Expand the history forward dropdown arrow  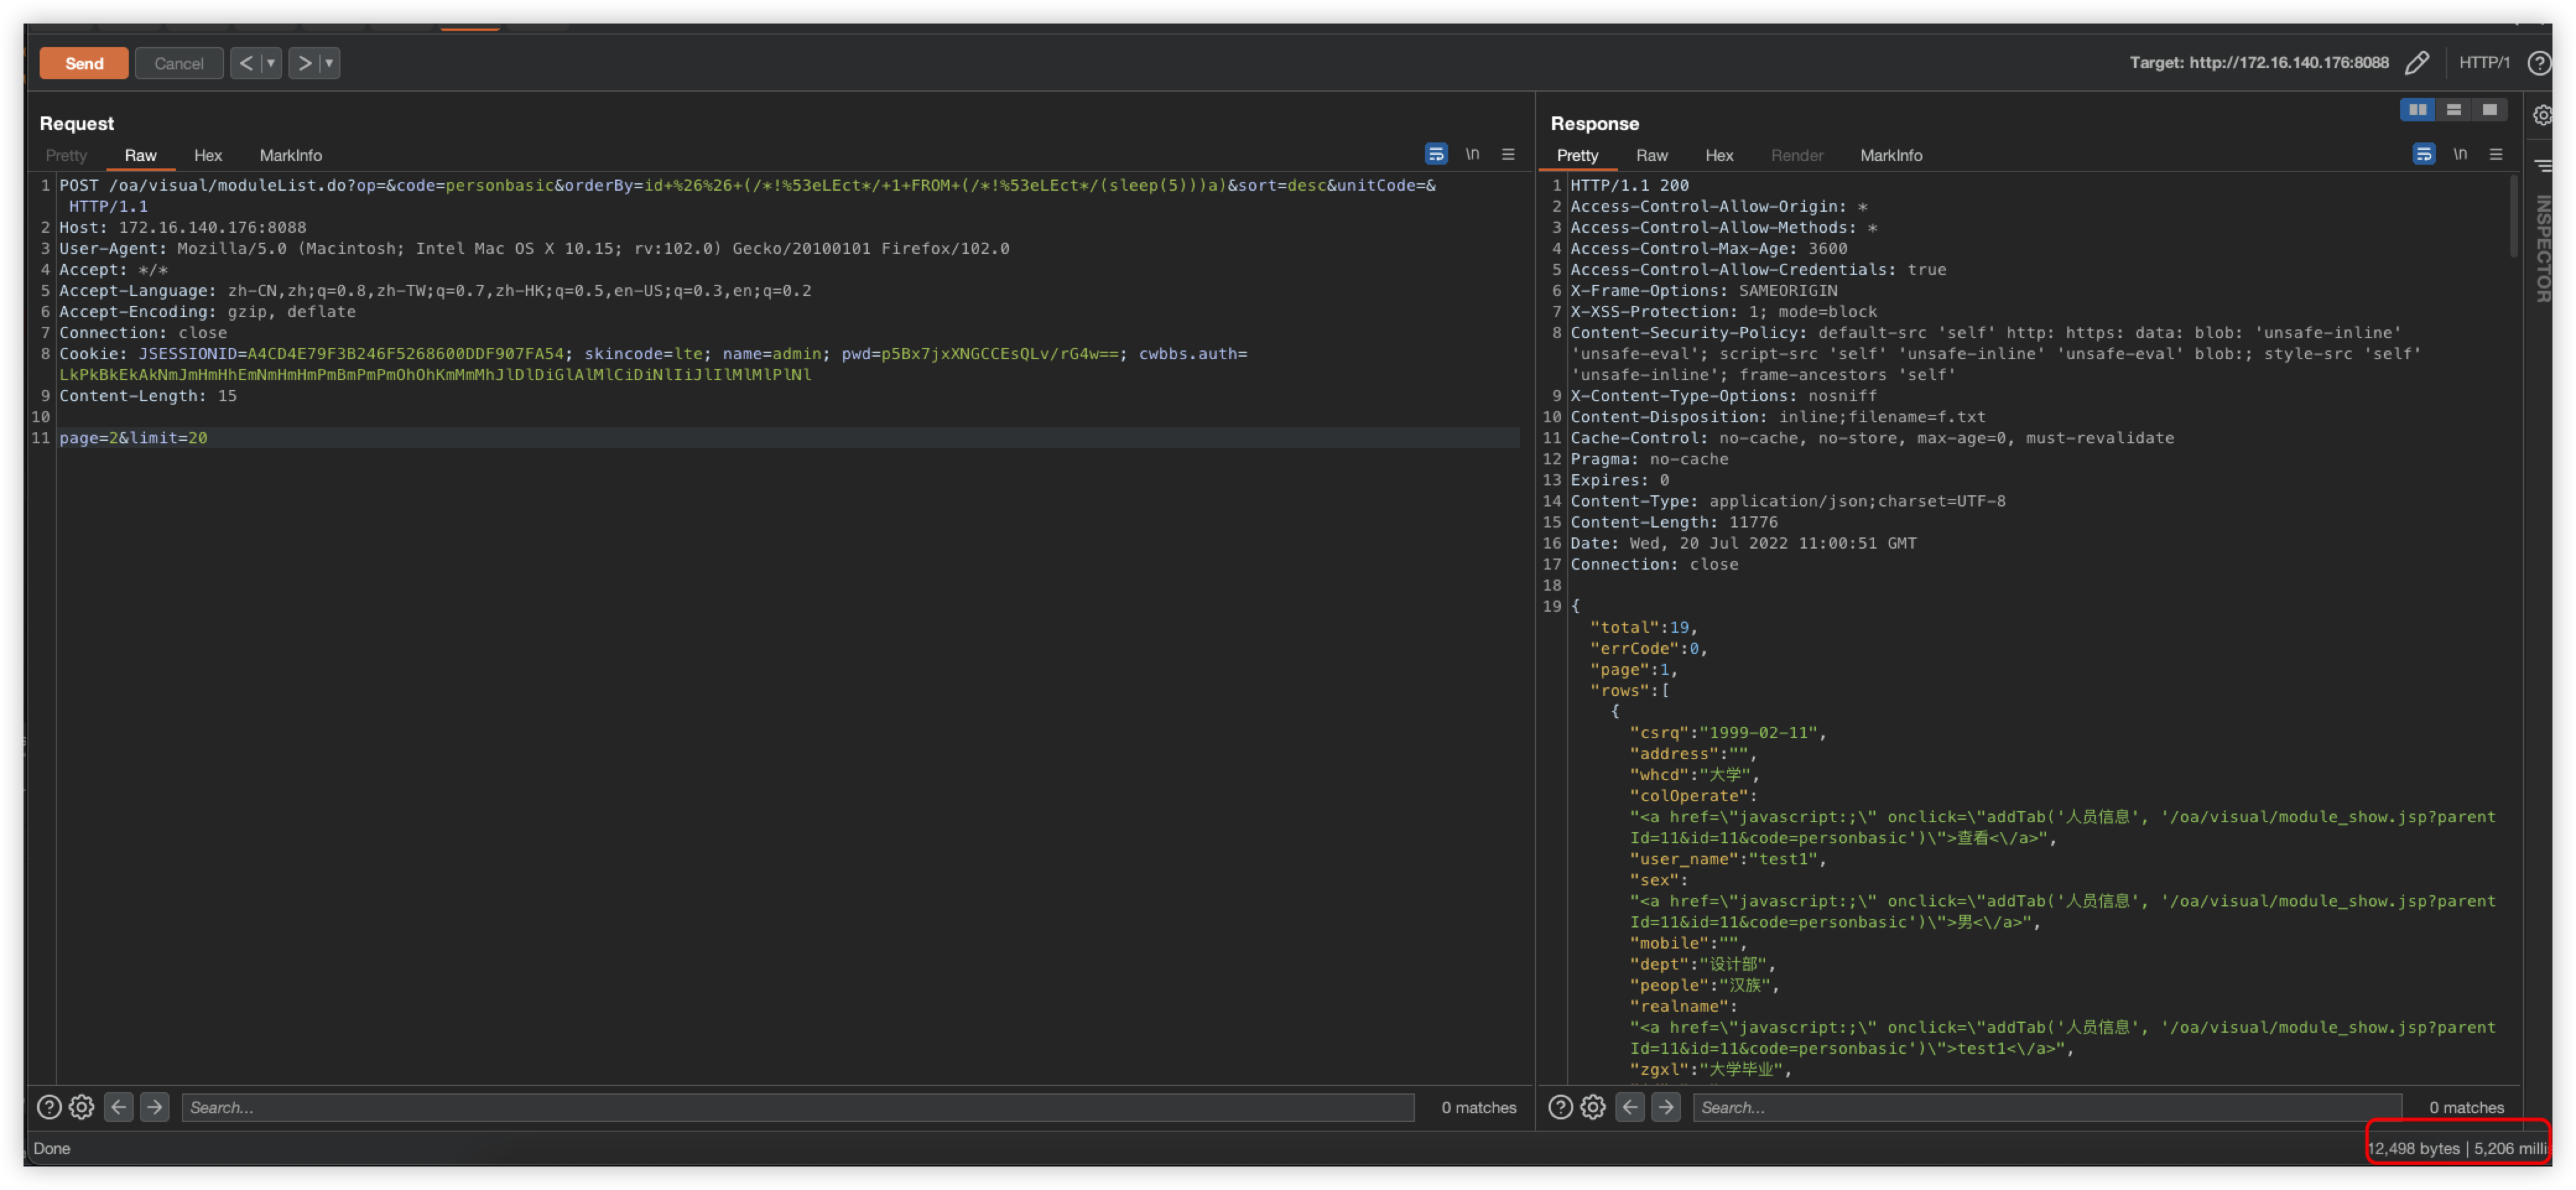[329, 63]
